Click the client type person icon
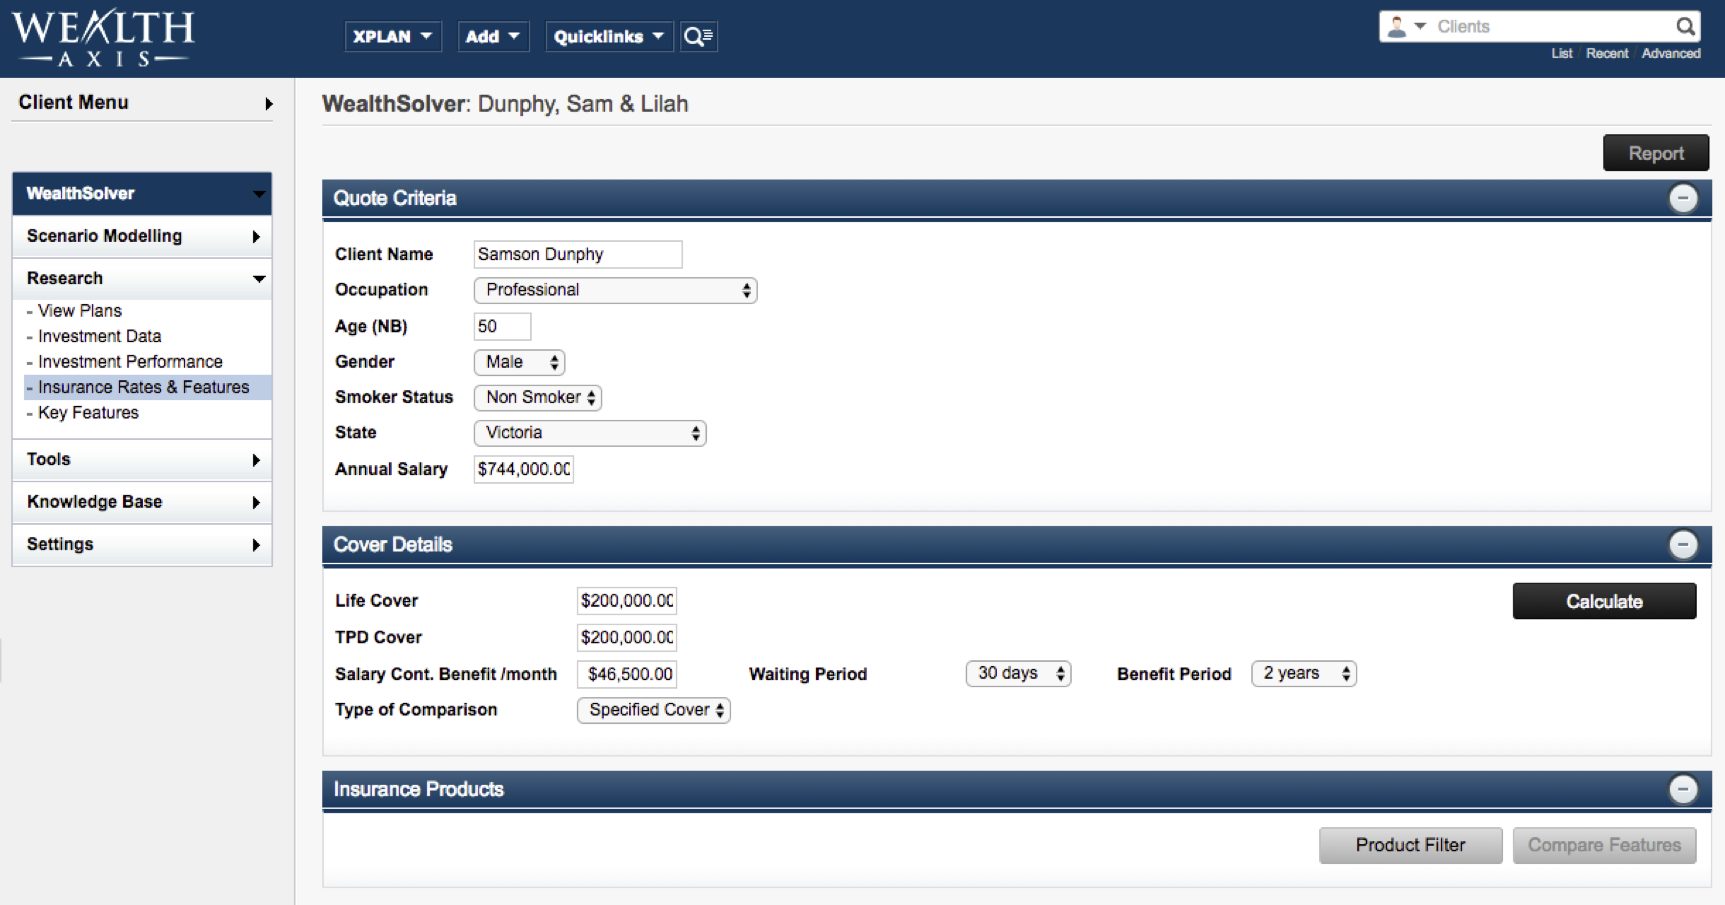 click(x=1397, y=27)
